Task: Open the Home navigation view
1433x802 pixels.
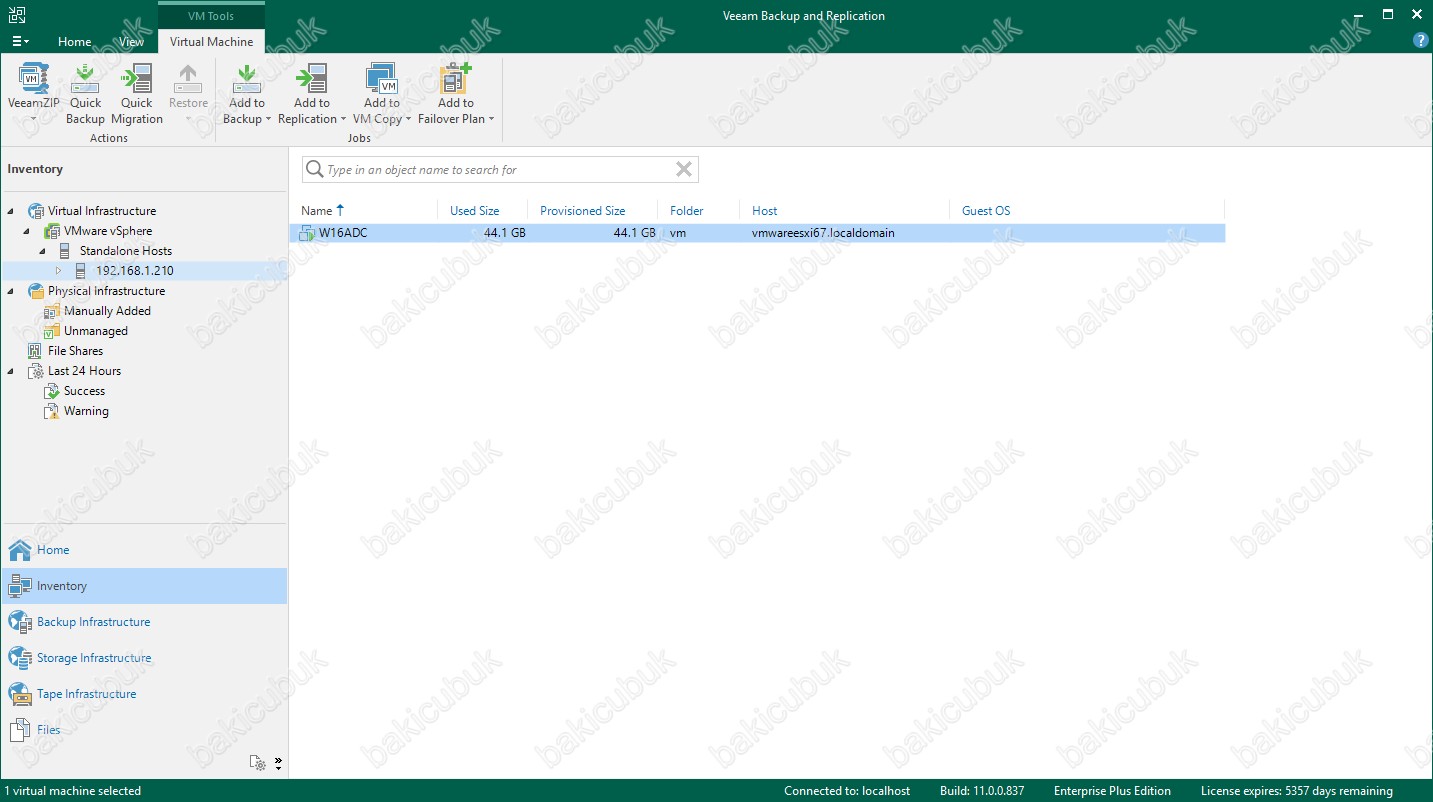Action: [x=144, y=550]
